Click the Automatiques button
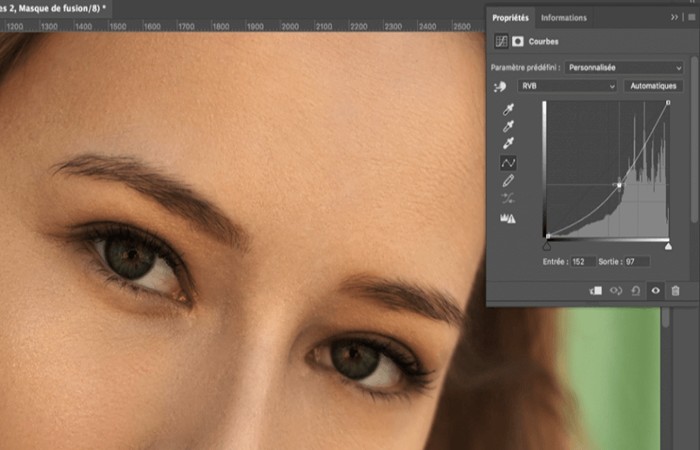This screenshot has width=700, height=450. coord(653,86)
